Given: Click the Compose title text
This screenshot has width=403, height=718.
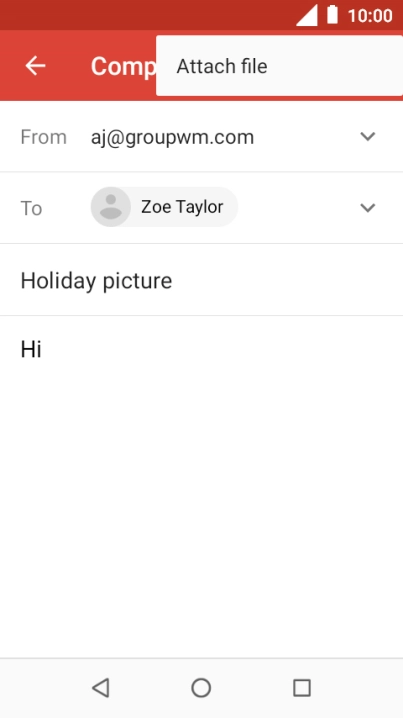Looking at the screenshot, I should click(123, 67).
